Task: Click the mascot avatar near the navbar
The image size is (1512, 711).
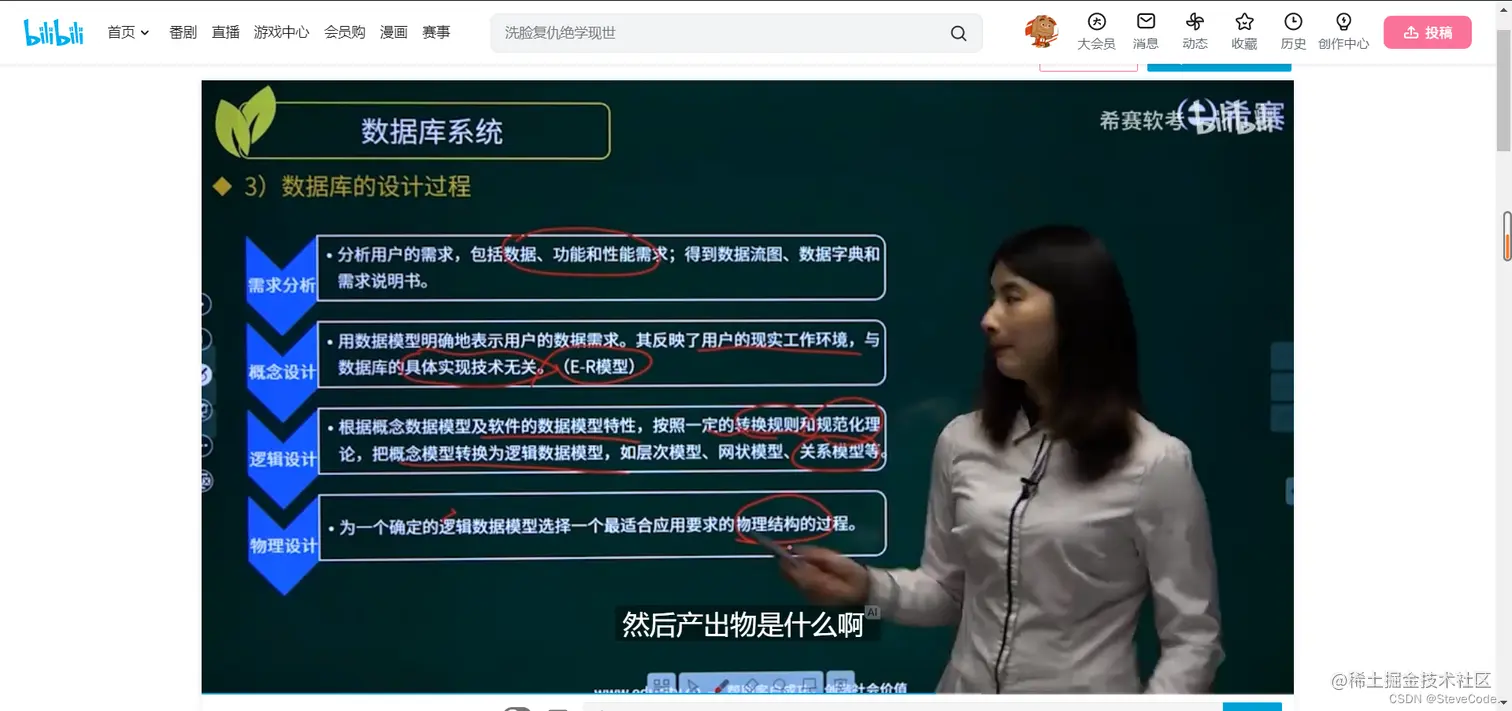Action: [x=1040, y=31]
